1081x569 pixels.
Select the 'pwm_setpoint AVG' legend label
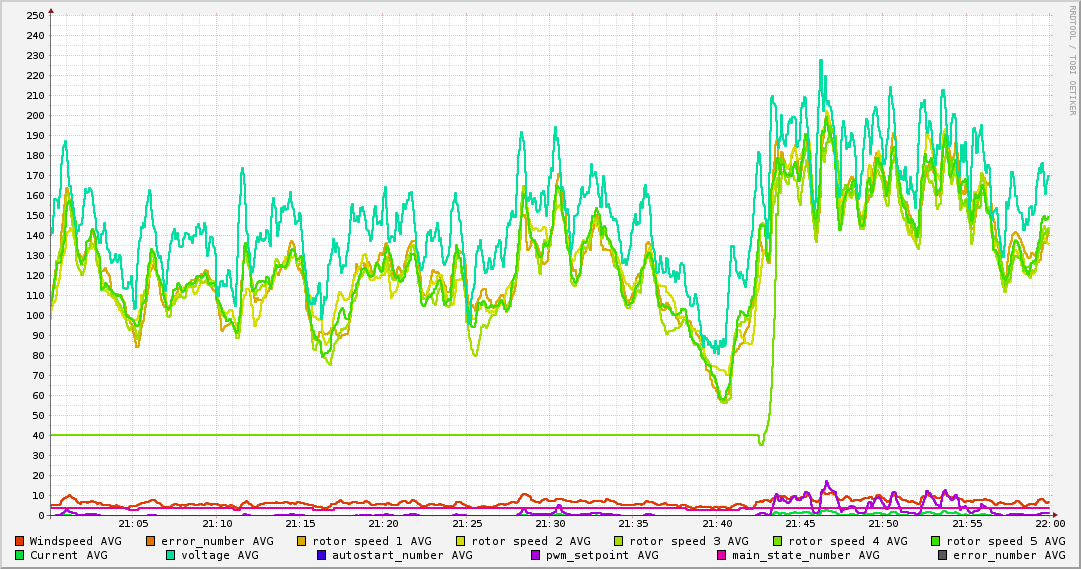pyautogui.click(x=603, y=555)
